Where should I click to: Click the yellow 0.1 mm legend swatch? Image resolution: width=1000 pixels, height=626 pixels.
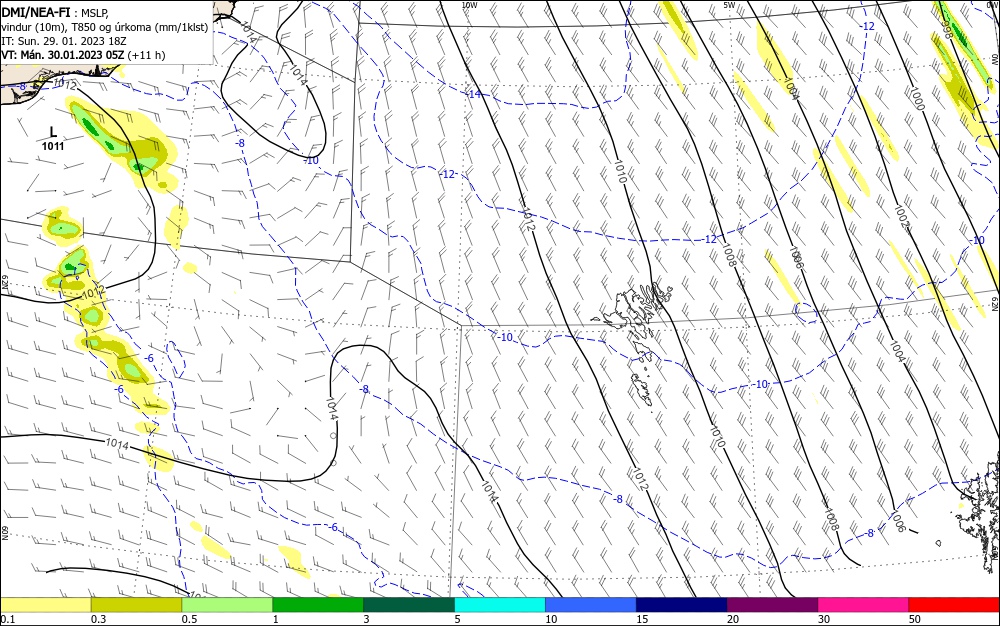click(46, 605)
